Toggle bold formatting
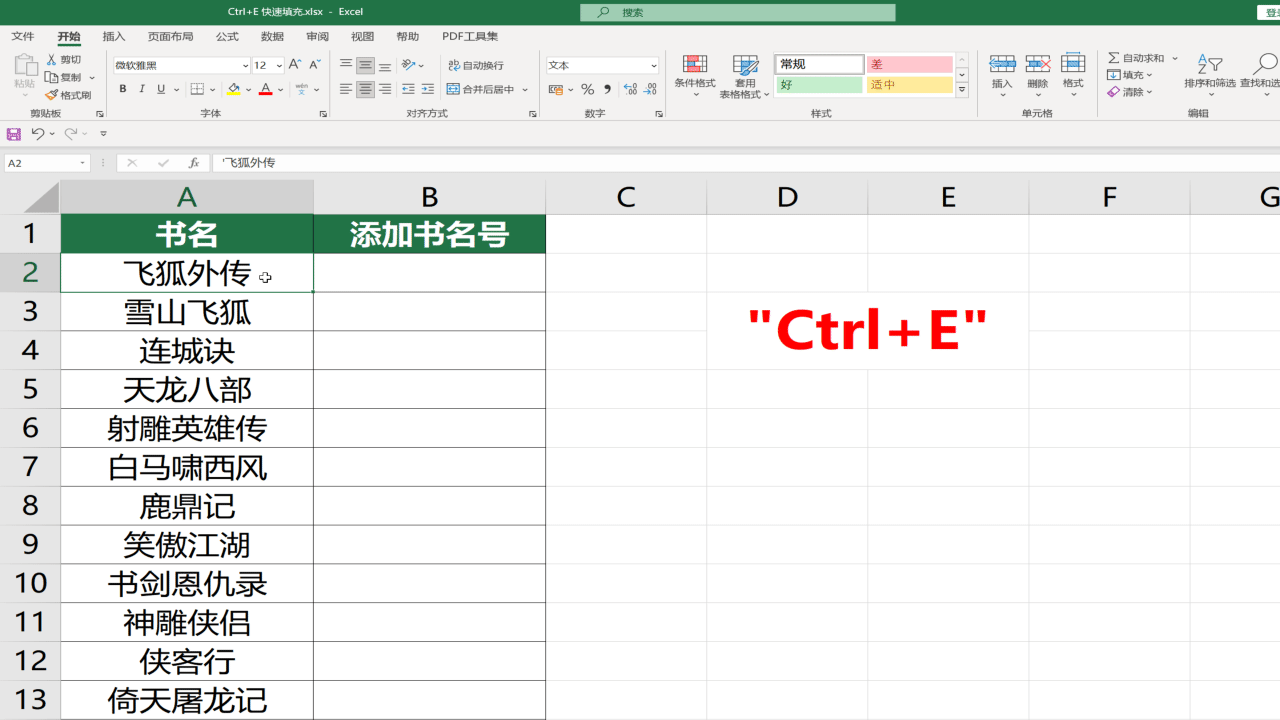Viewport: 1280px width, 720px height. pos(123,89)
